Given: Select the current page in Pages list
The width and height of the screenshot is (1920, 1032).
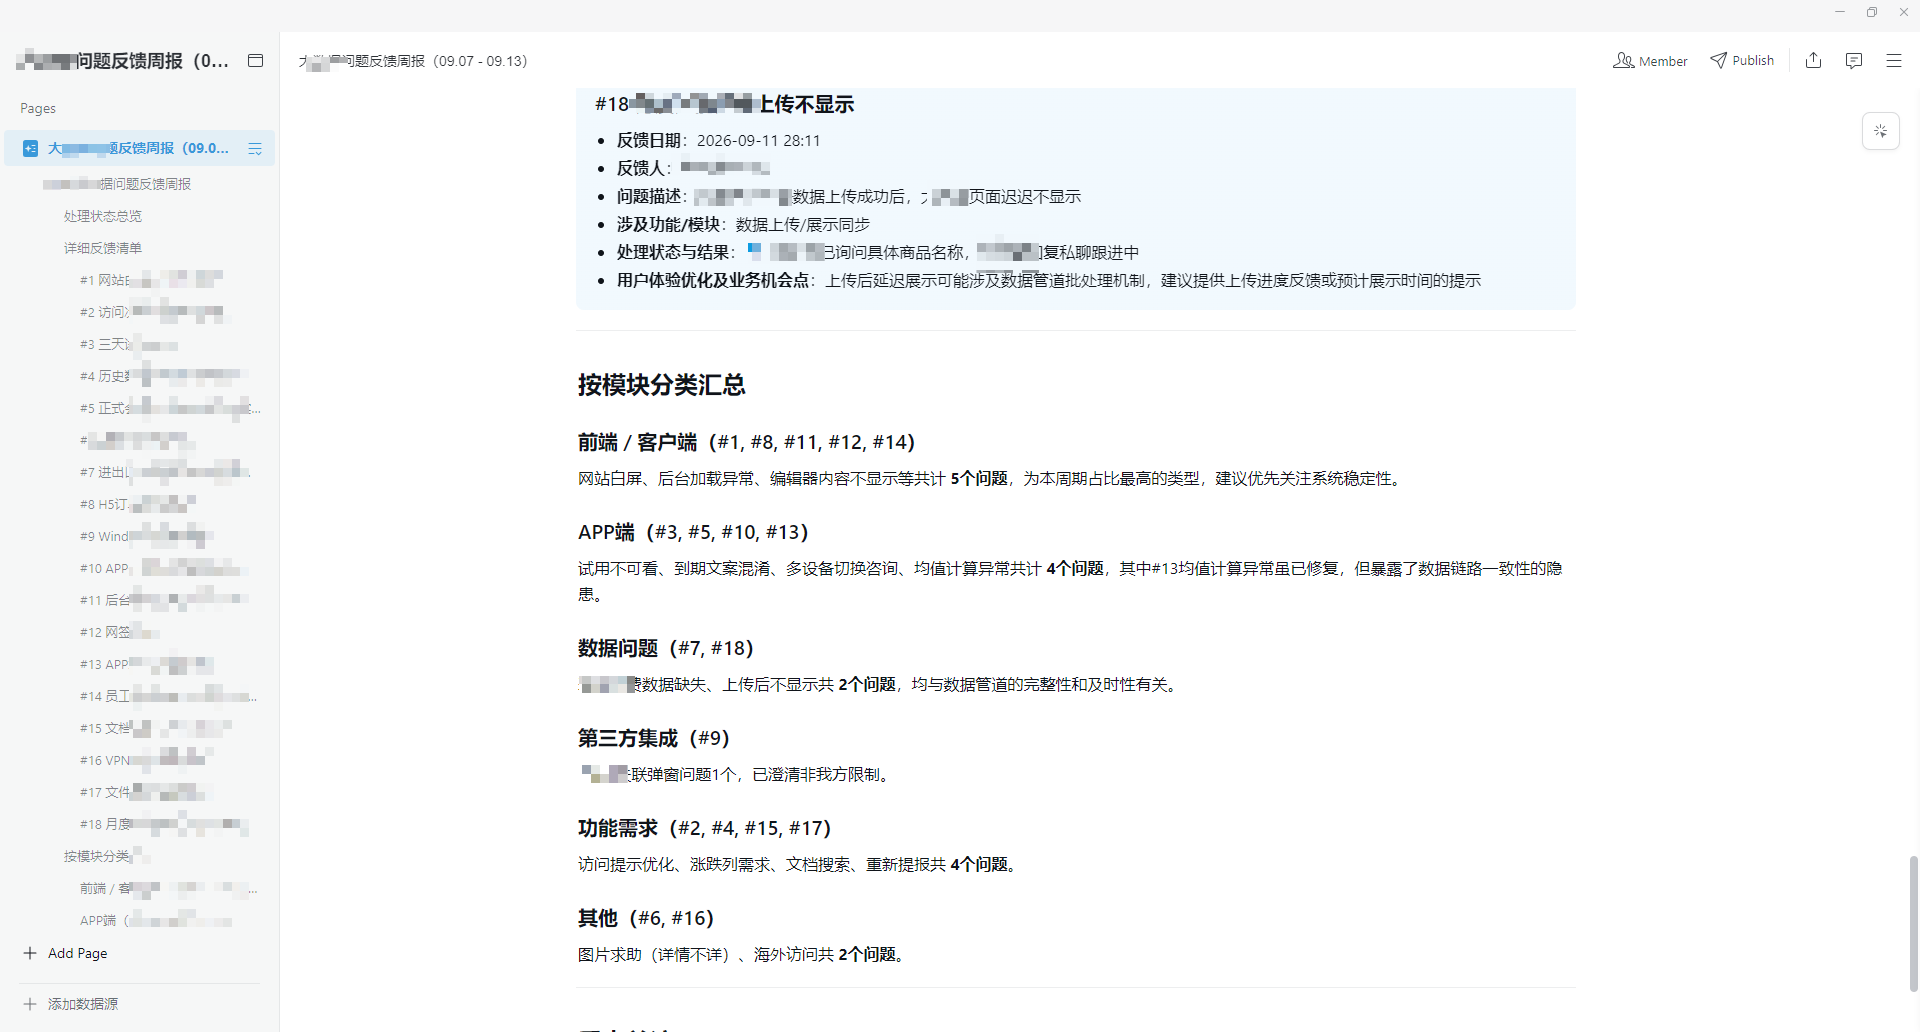Looking at the screenshot, I should point(139,148).
